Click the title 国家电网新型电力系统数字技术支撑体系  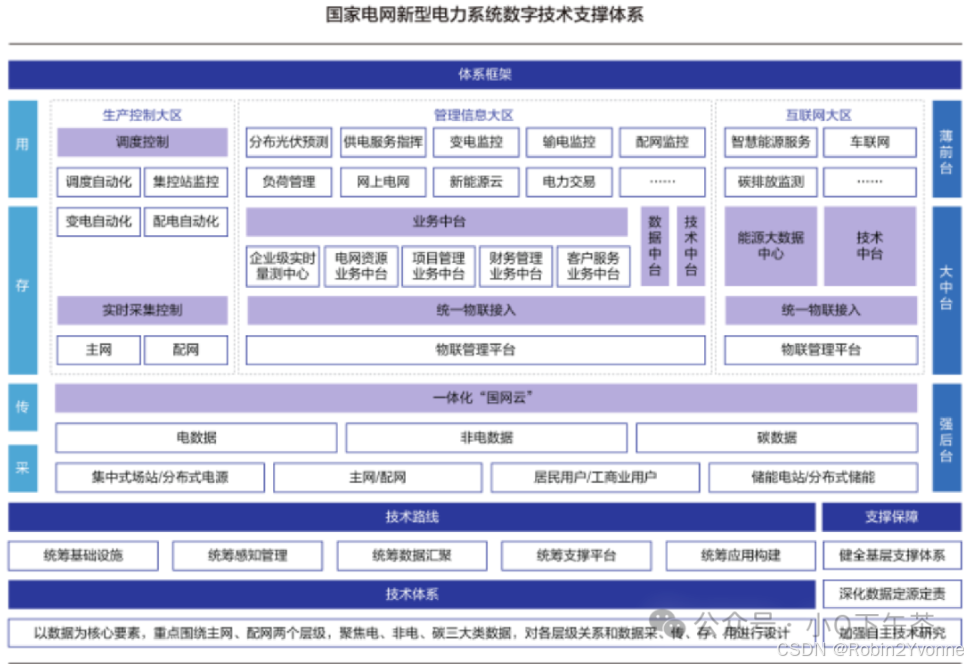(x=485, y=14)
